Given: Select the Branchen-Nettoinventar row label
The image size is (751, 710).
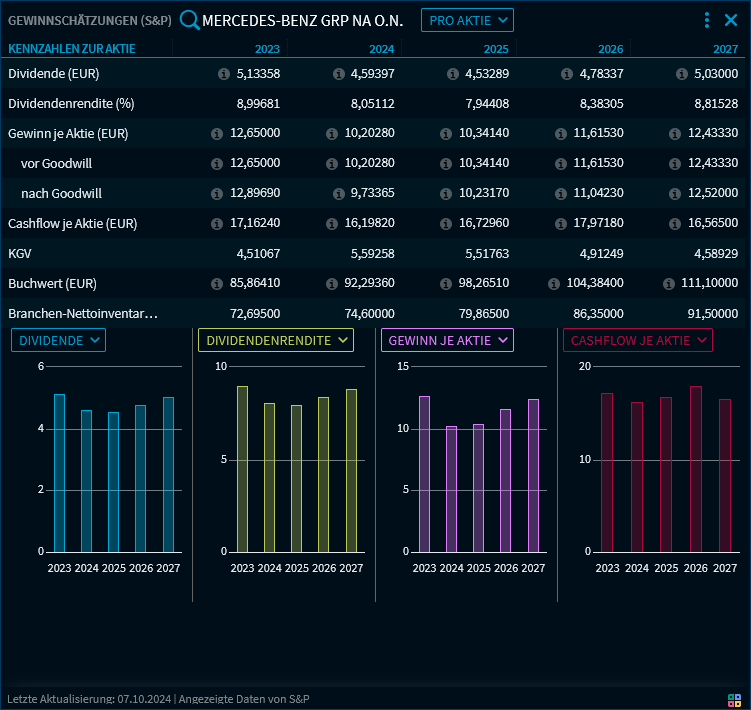Looking at the screenshot, I should click(83, 314).
